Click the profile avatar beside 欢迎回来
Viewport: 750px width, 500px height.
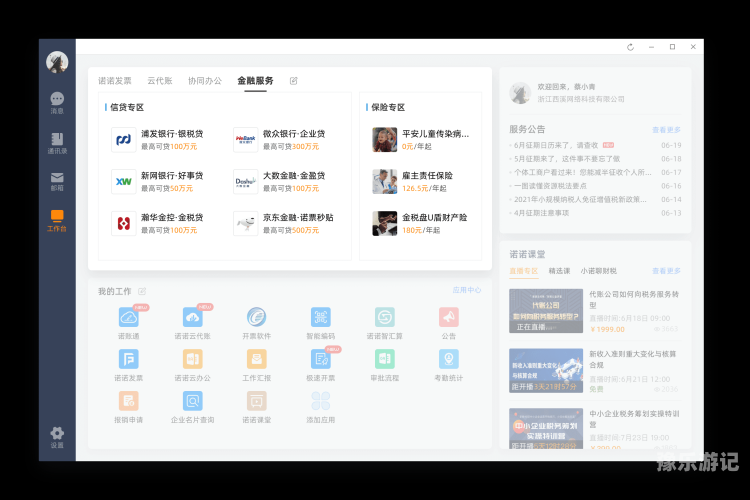tap(520, 93)
